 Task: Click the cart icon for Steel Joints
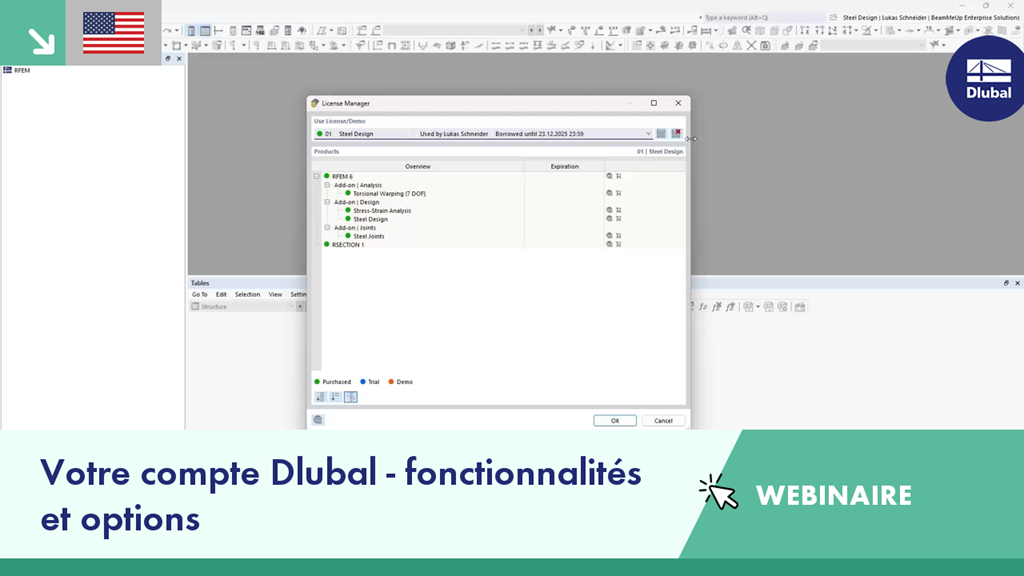618,236
